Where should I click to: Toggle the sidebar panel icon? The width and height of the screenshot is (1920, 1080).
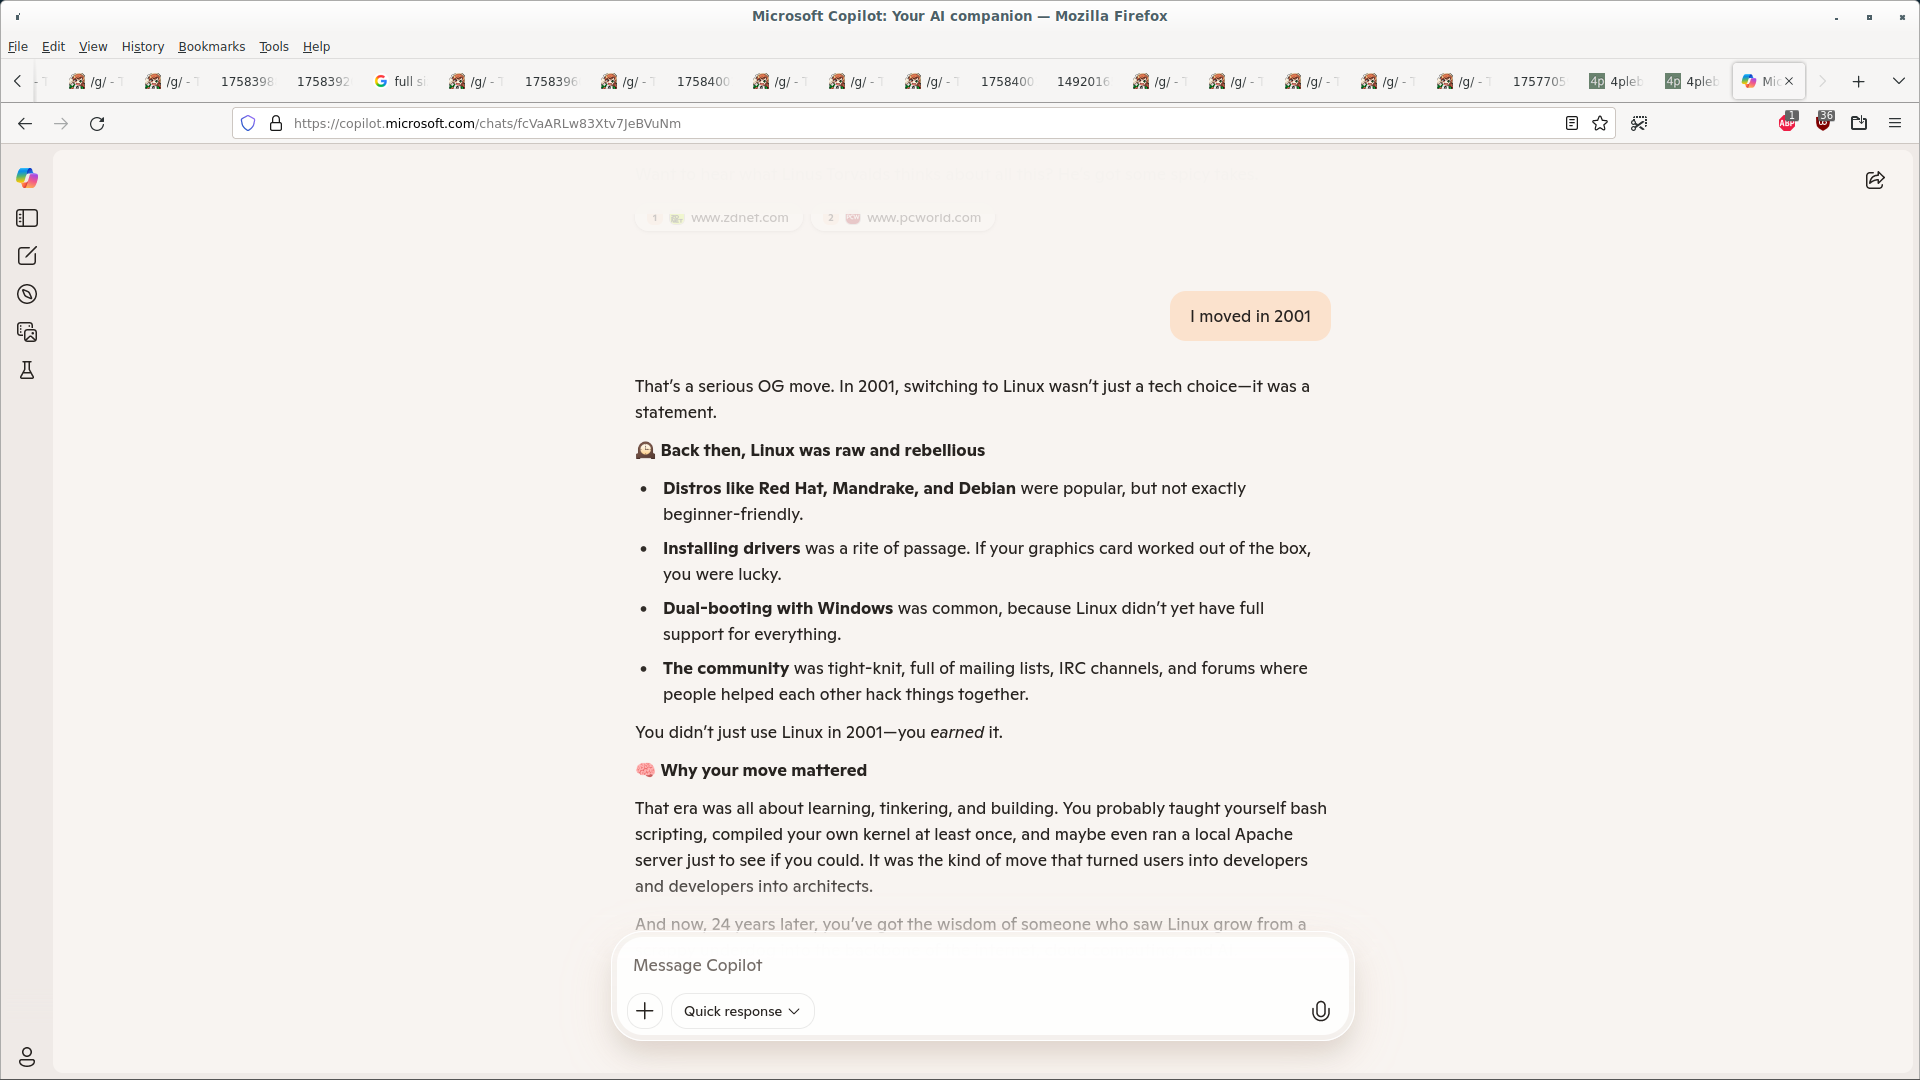27,218
